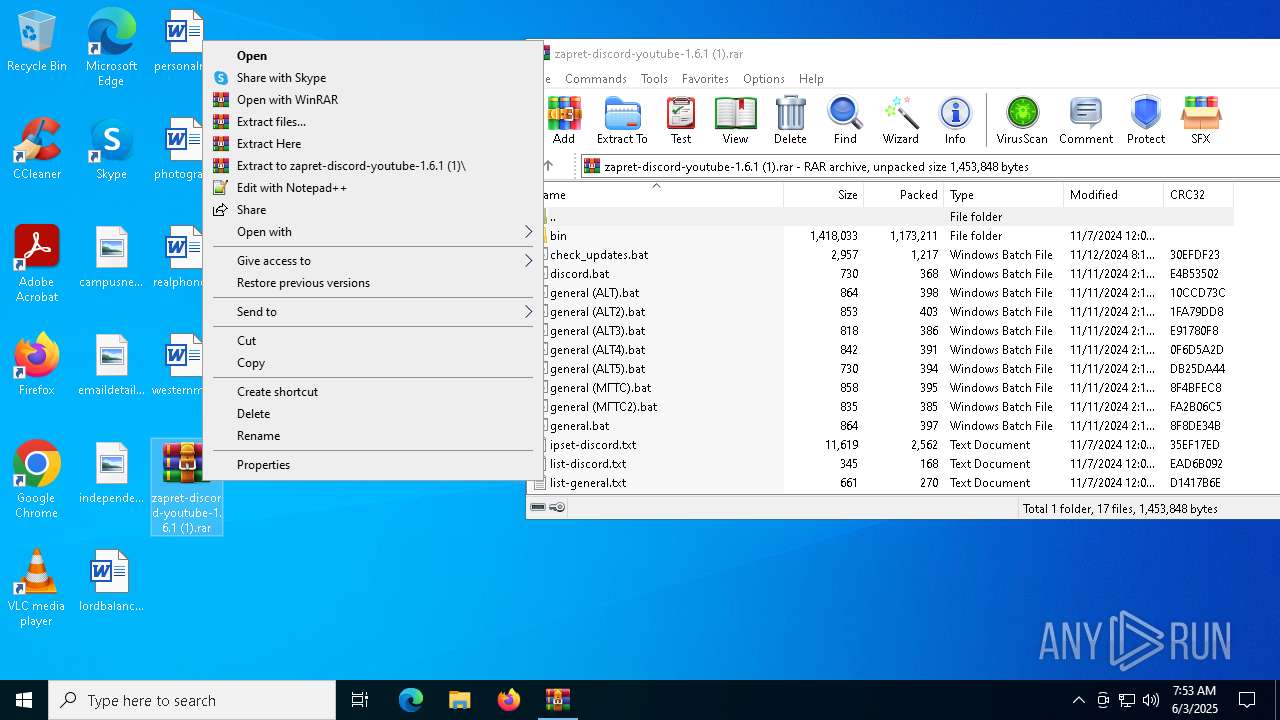Screen dimensions: 1280x720
Task: Select the Microsoft Edge desktop icon
Action: 111,48
